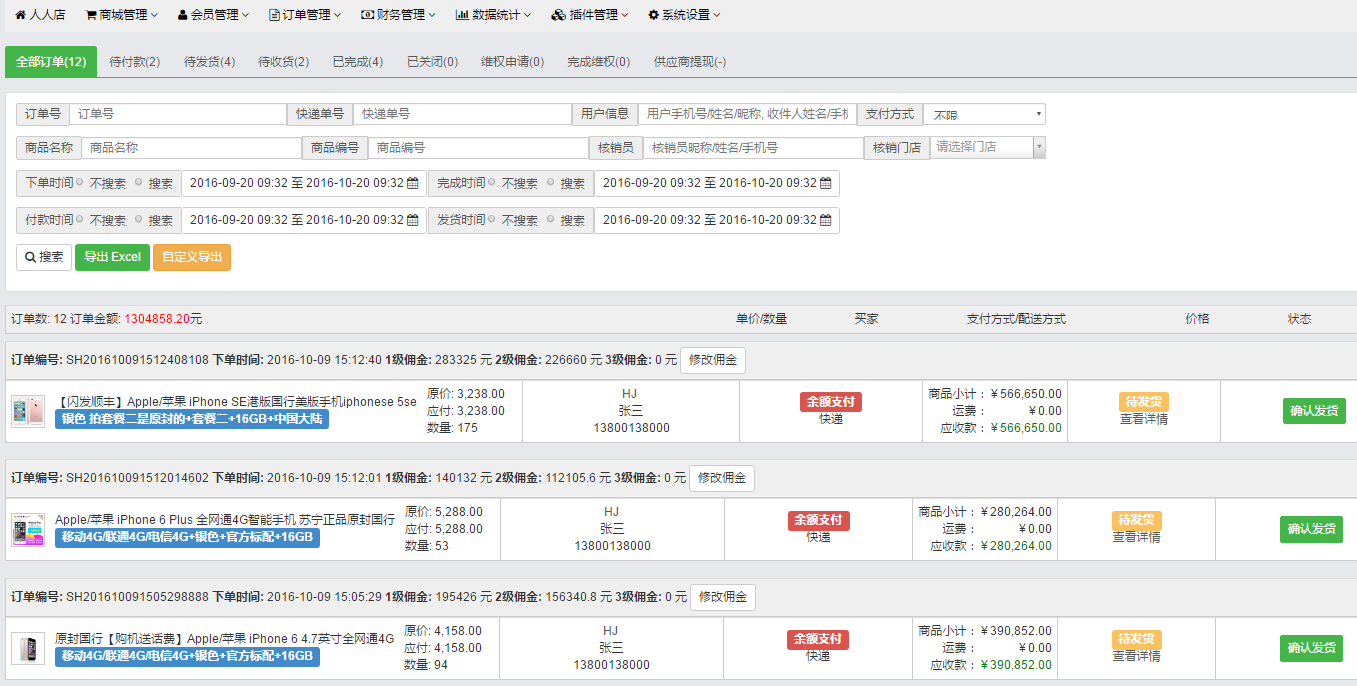Viewport: 1357px width, 686px height.
Task: Select 搜索 radio for 完成时间
Action: (551, 183)
